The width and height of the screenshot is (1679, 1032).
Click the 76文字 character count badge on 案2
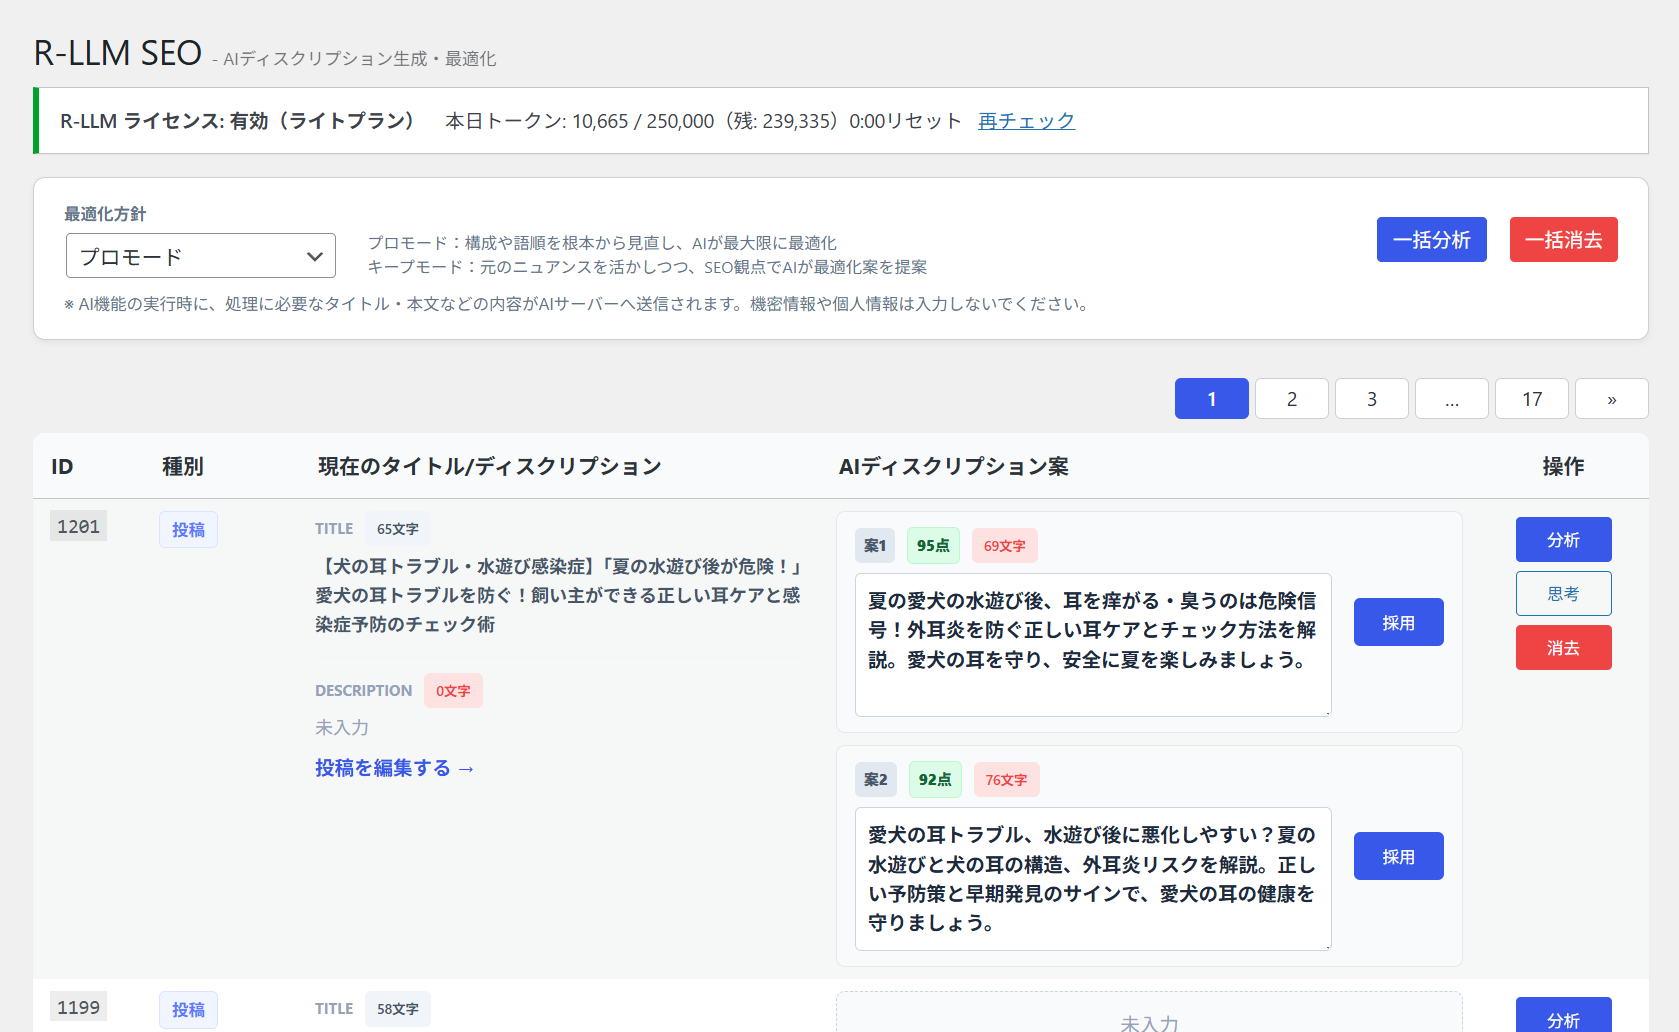point(1006,779)
